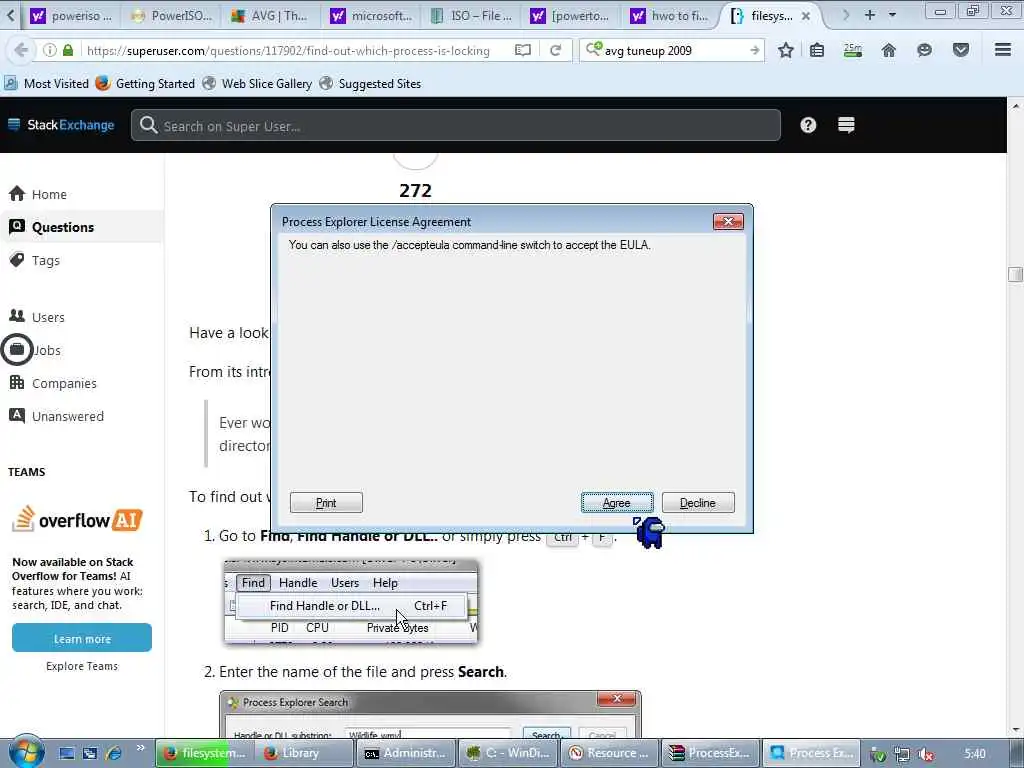The height and width of the screenshot is (768, 1024).
Task: Click the site information icon in address bar
Action: click(x=49, y=50)
